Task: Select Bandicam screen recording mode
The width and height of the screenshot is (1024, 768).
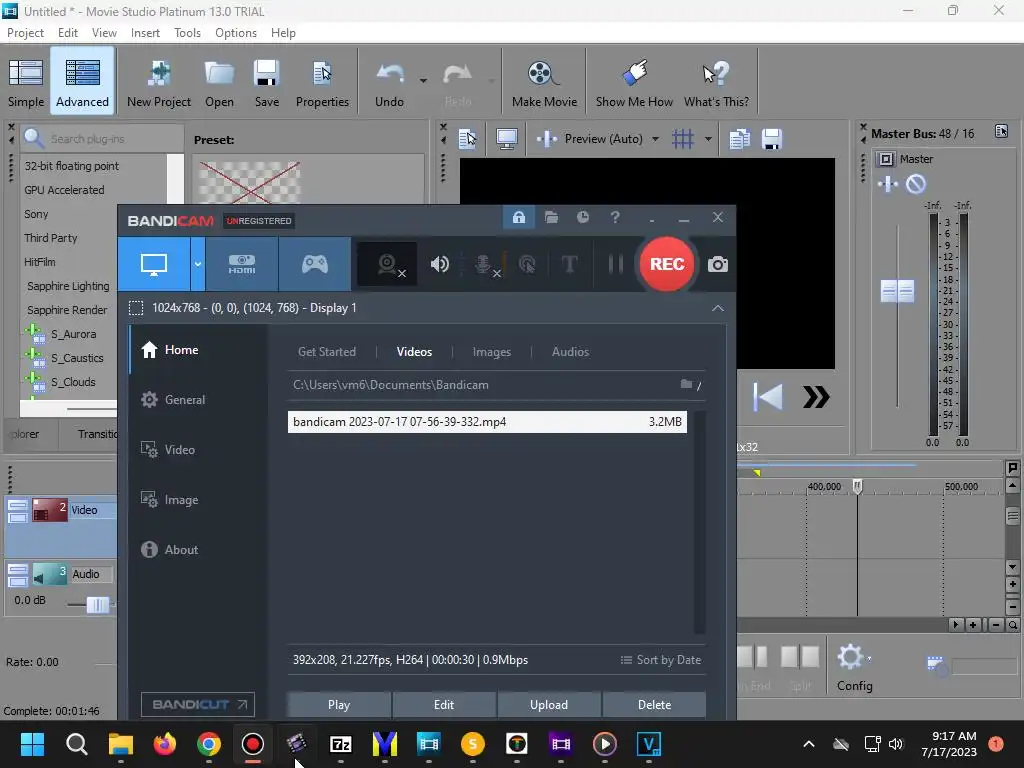Action: (x=154, y=264)
